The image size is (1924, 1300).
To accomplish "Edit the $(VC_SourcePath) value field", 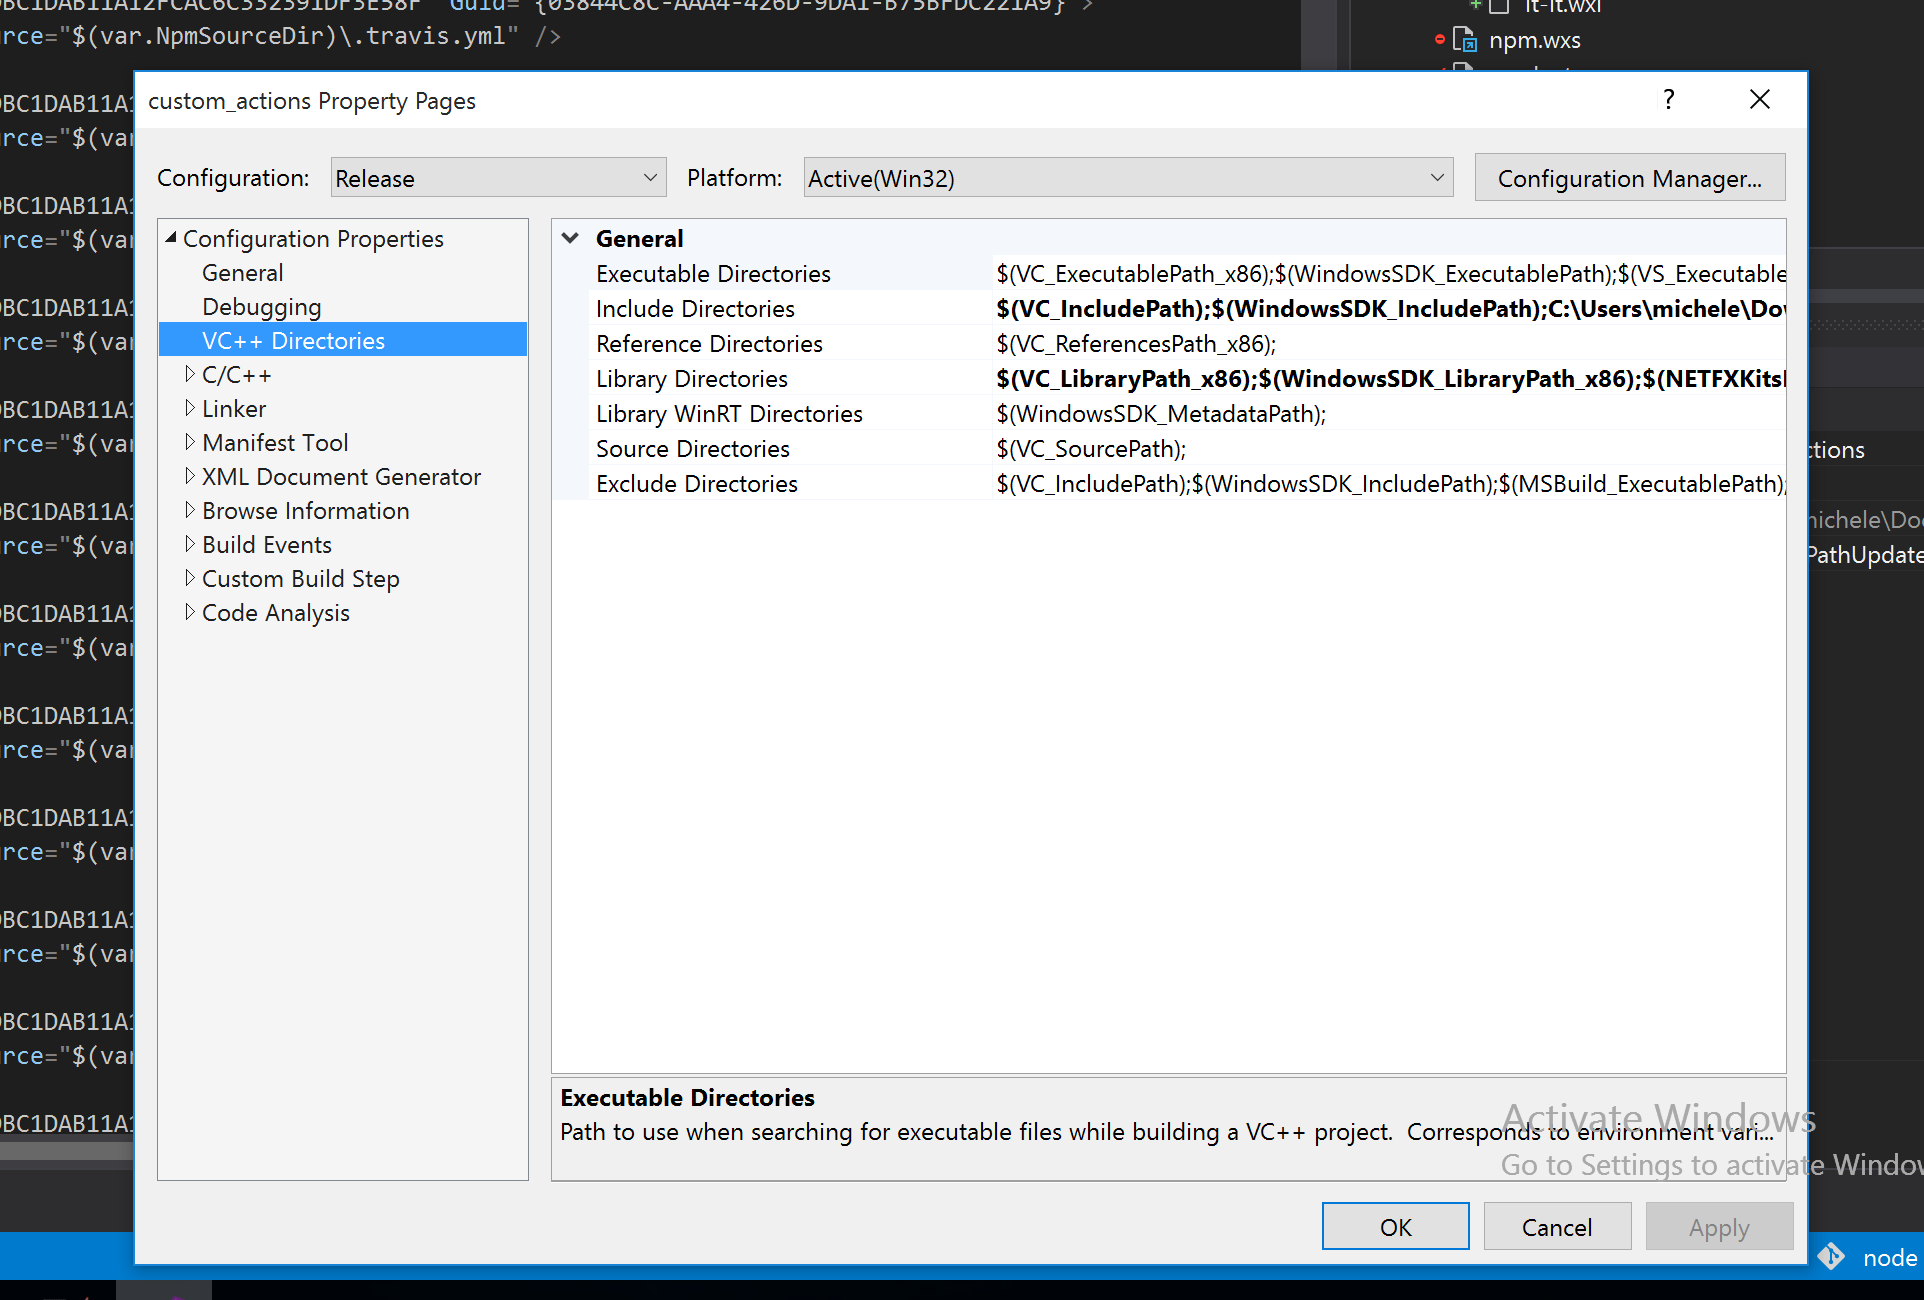I will coord(1390,449).
